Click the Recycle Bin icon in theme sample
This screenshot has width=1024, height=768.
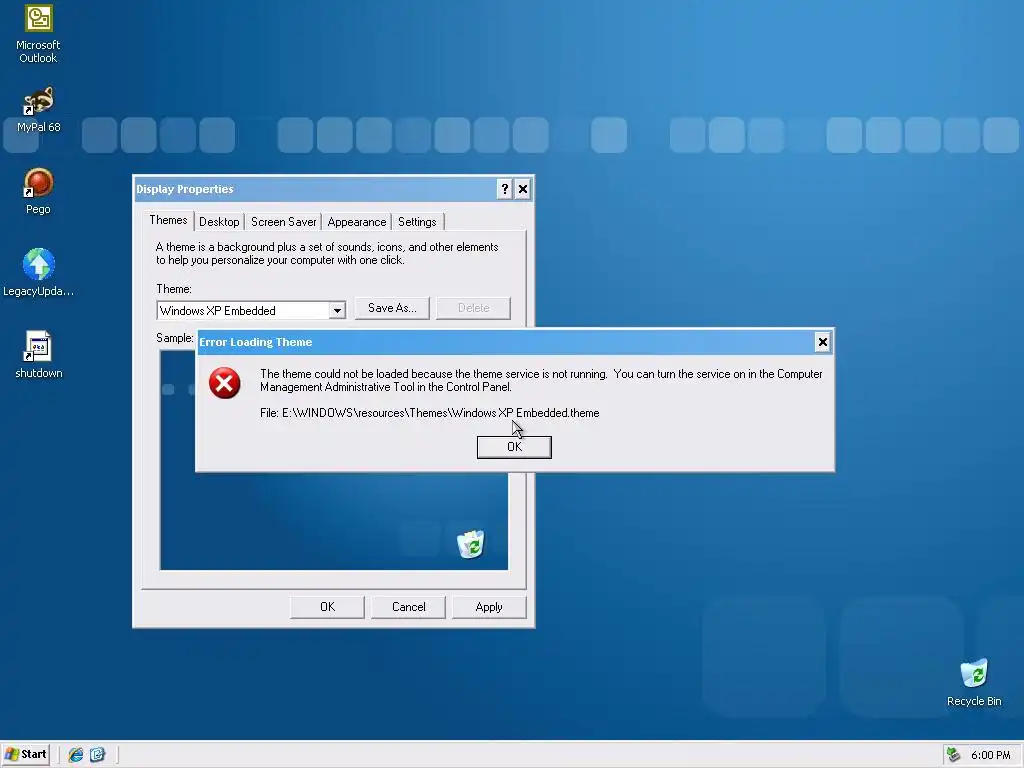tap(470, 544)
